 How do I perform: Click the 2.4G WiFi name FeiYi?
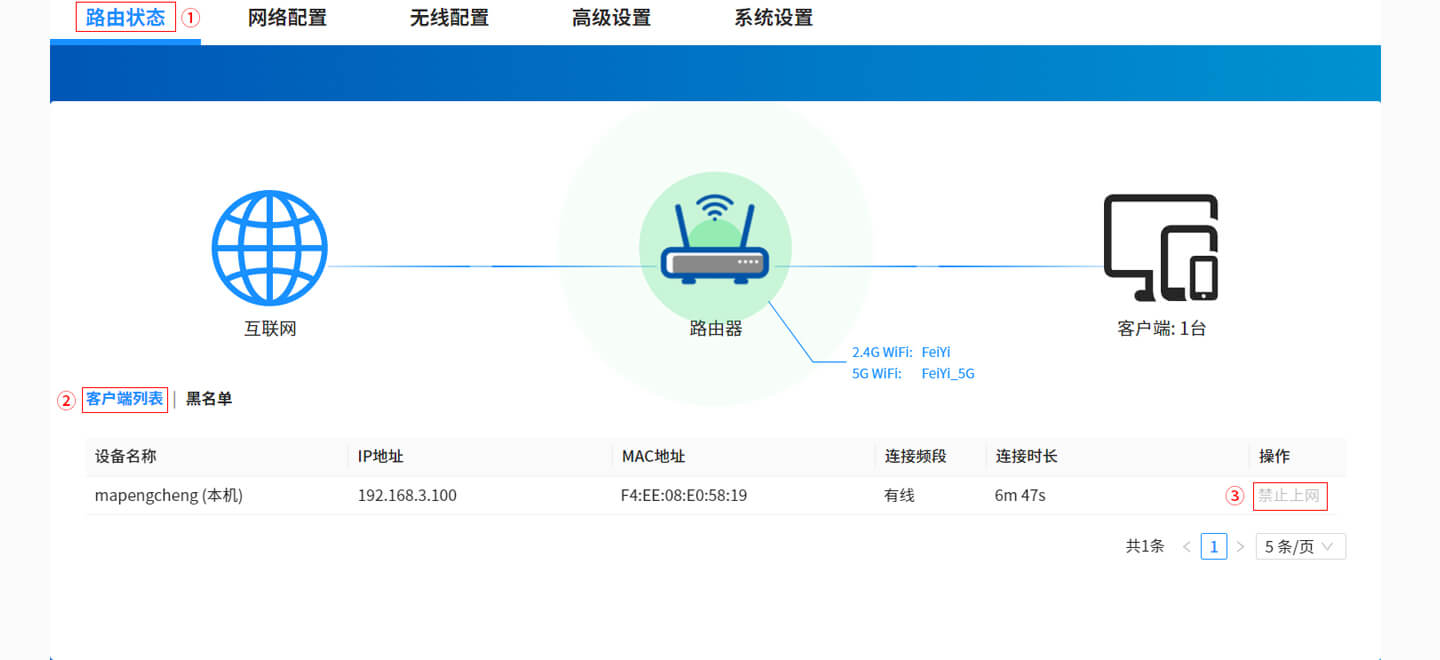936,352
